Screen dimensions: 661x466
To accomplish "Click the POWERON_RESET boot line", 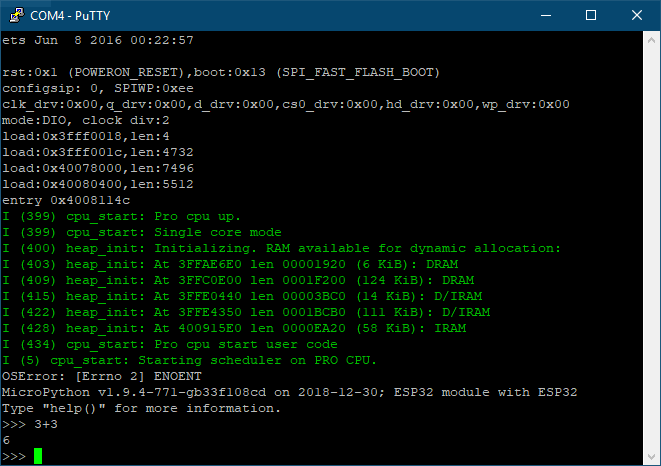I will 221,73.
